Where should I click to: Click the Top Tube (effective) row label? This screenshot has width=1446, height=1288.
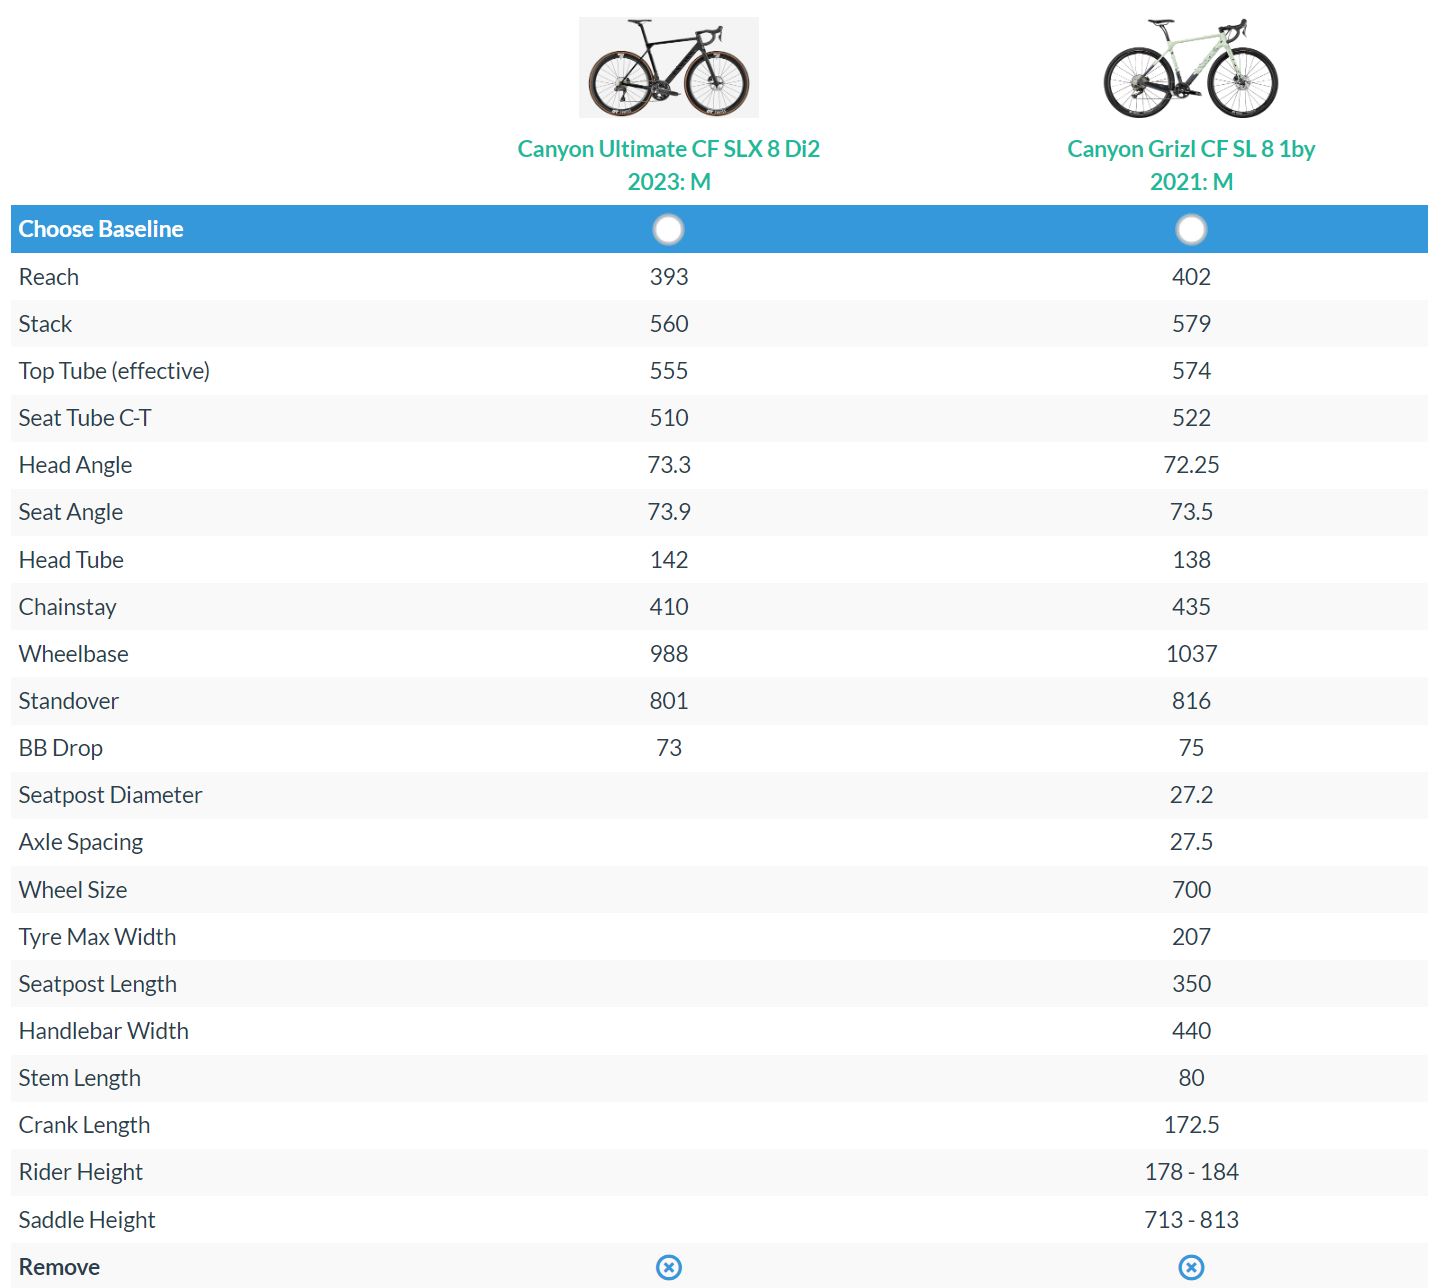pyautogui.click(x=114, y=371)
